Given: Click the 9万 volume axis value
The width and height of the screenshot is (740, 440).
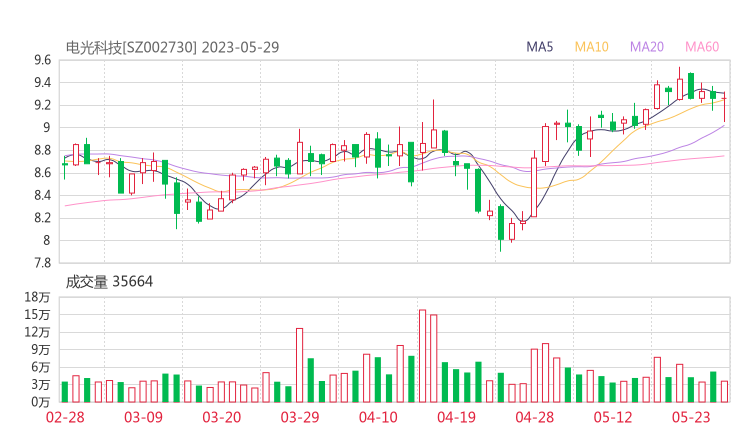Looking at the screenshot, I should (41, 349).
